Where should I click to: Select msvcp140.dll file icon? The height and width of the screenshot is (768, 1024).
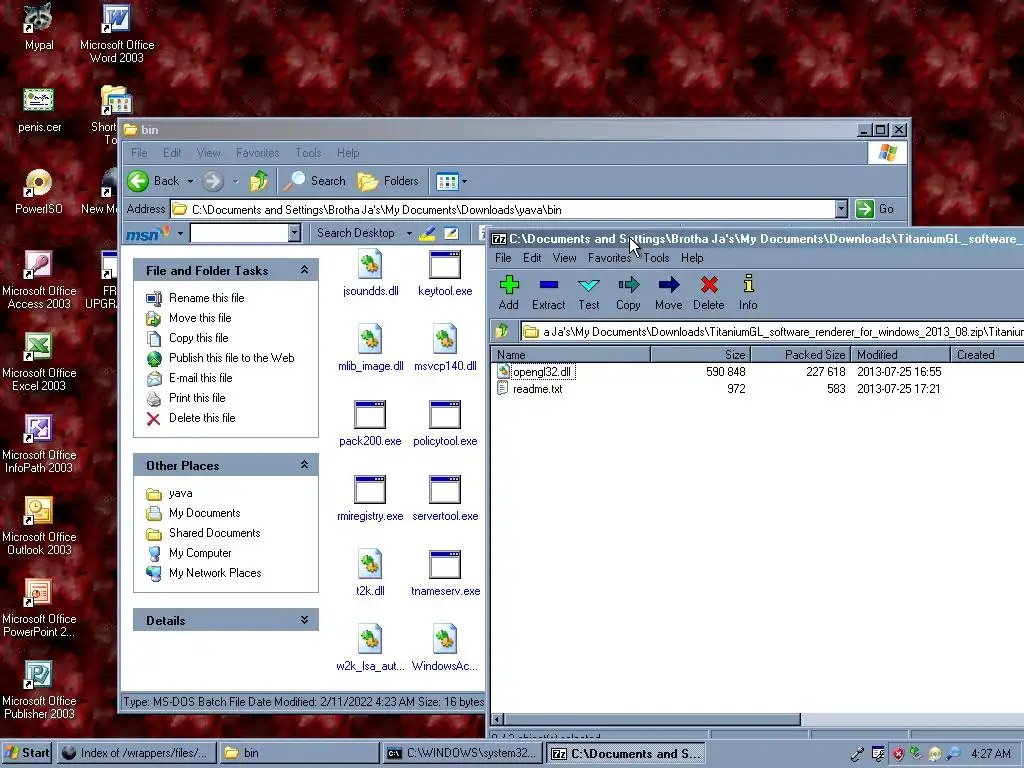tap(445, 349)
